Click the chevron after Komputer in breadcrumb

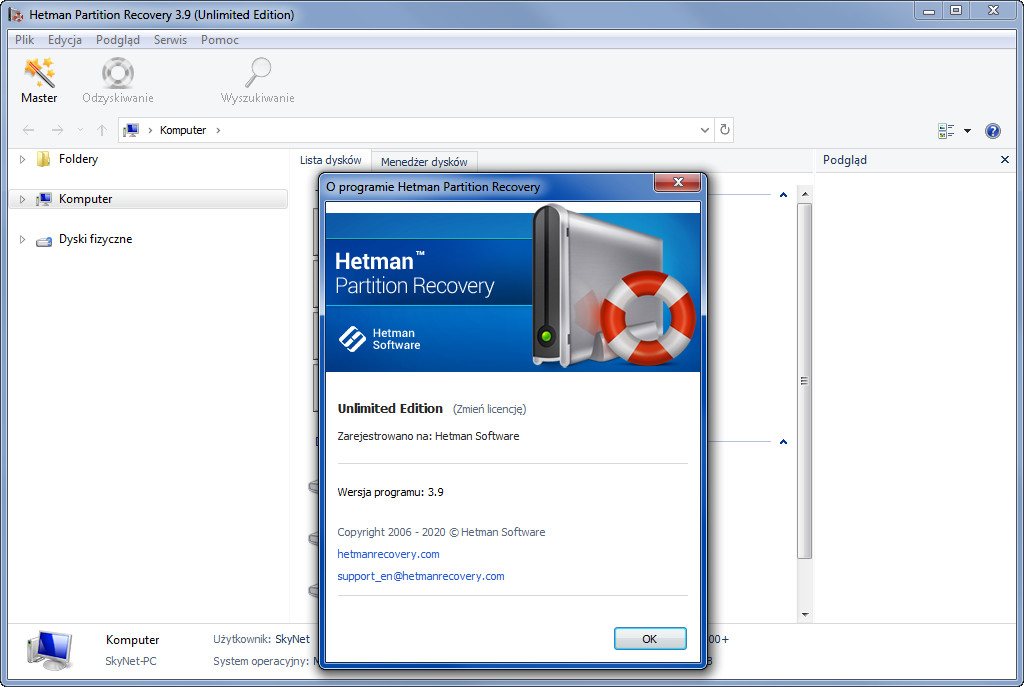(x=218, y=130)
